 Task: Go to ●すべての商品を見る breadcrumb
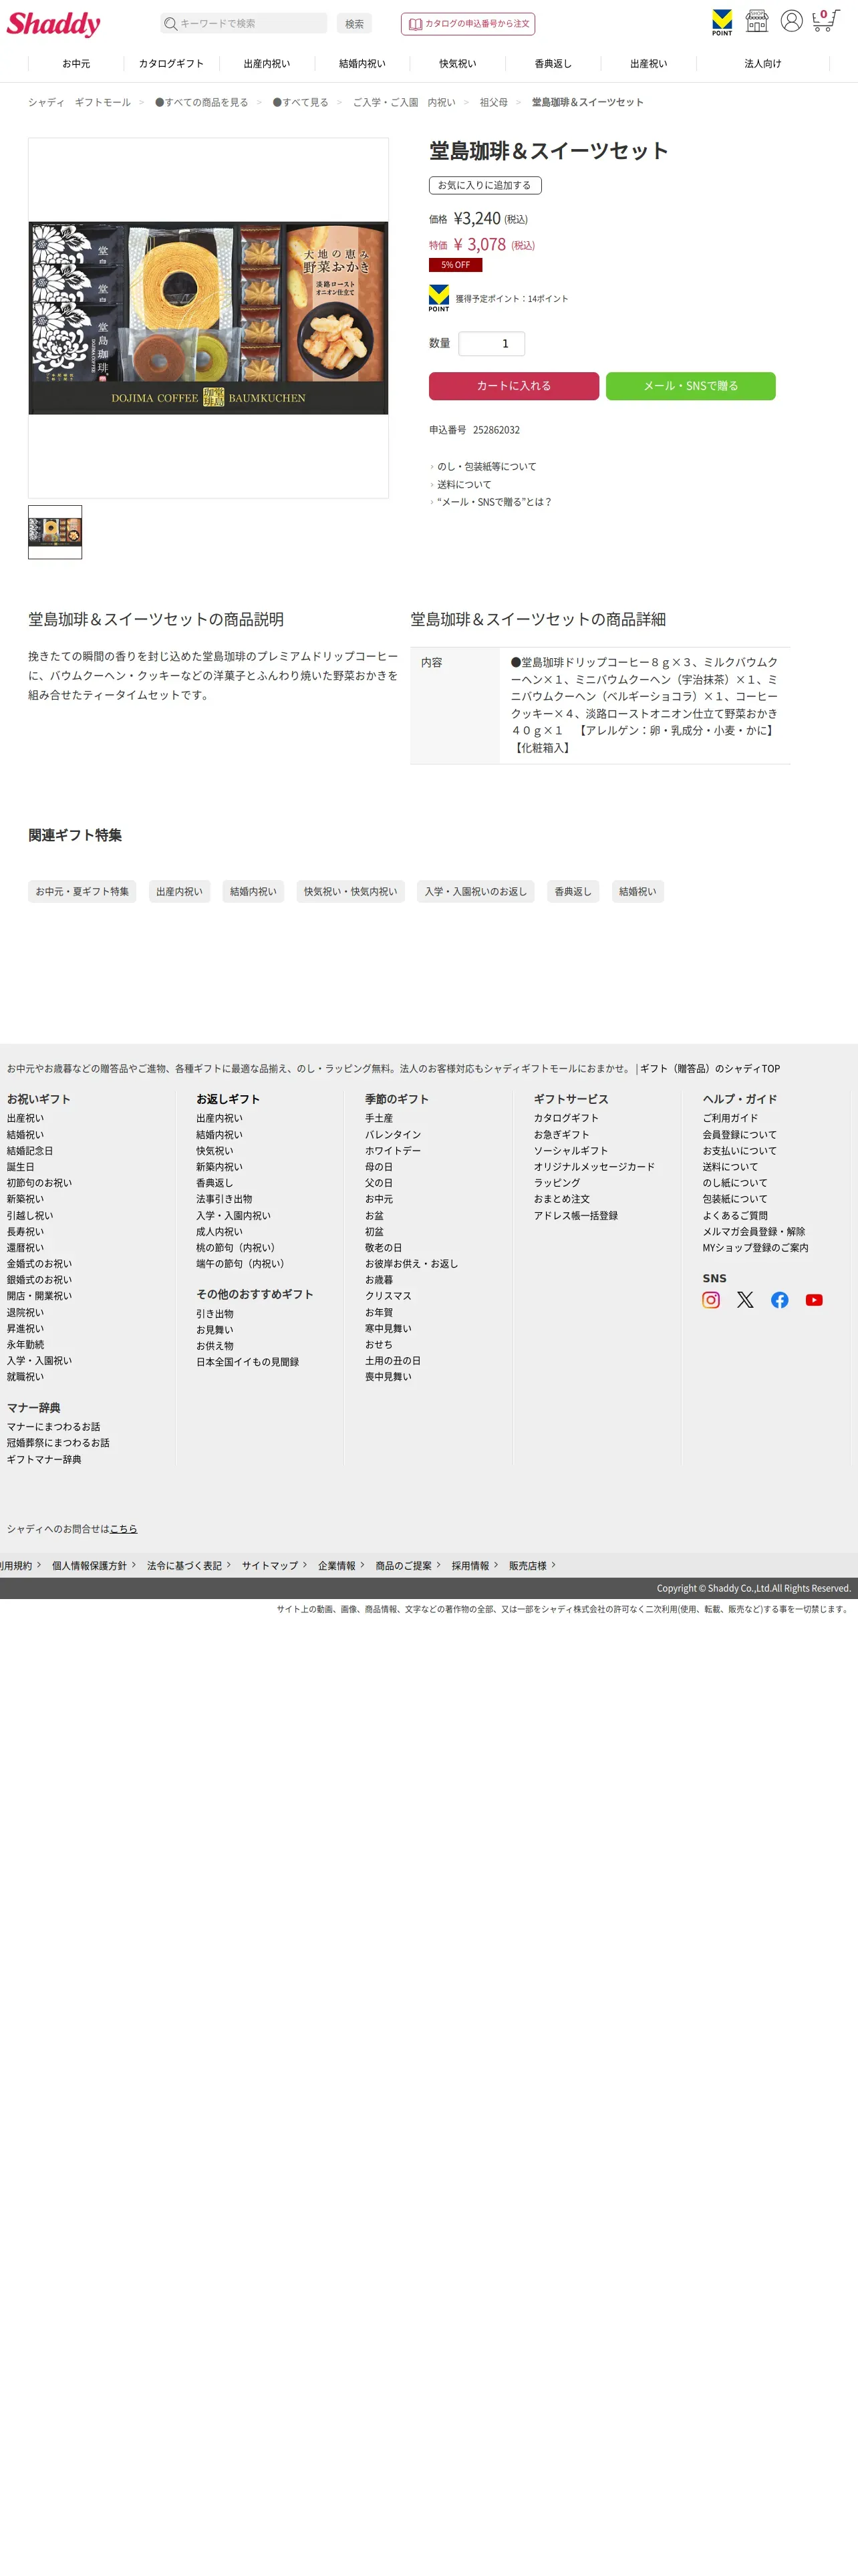click(x=201, y=102)
